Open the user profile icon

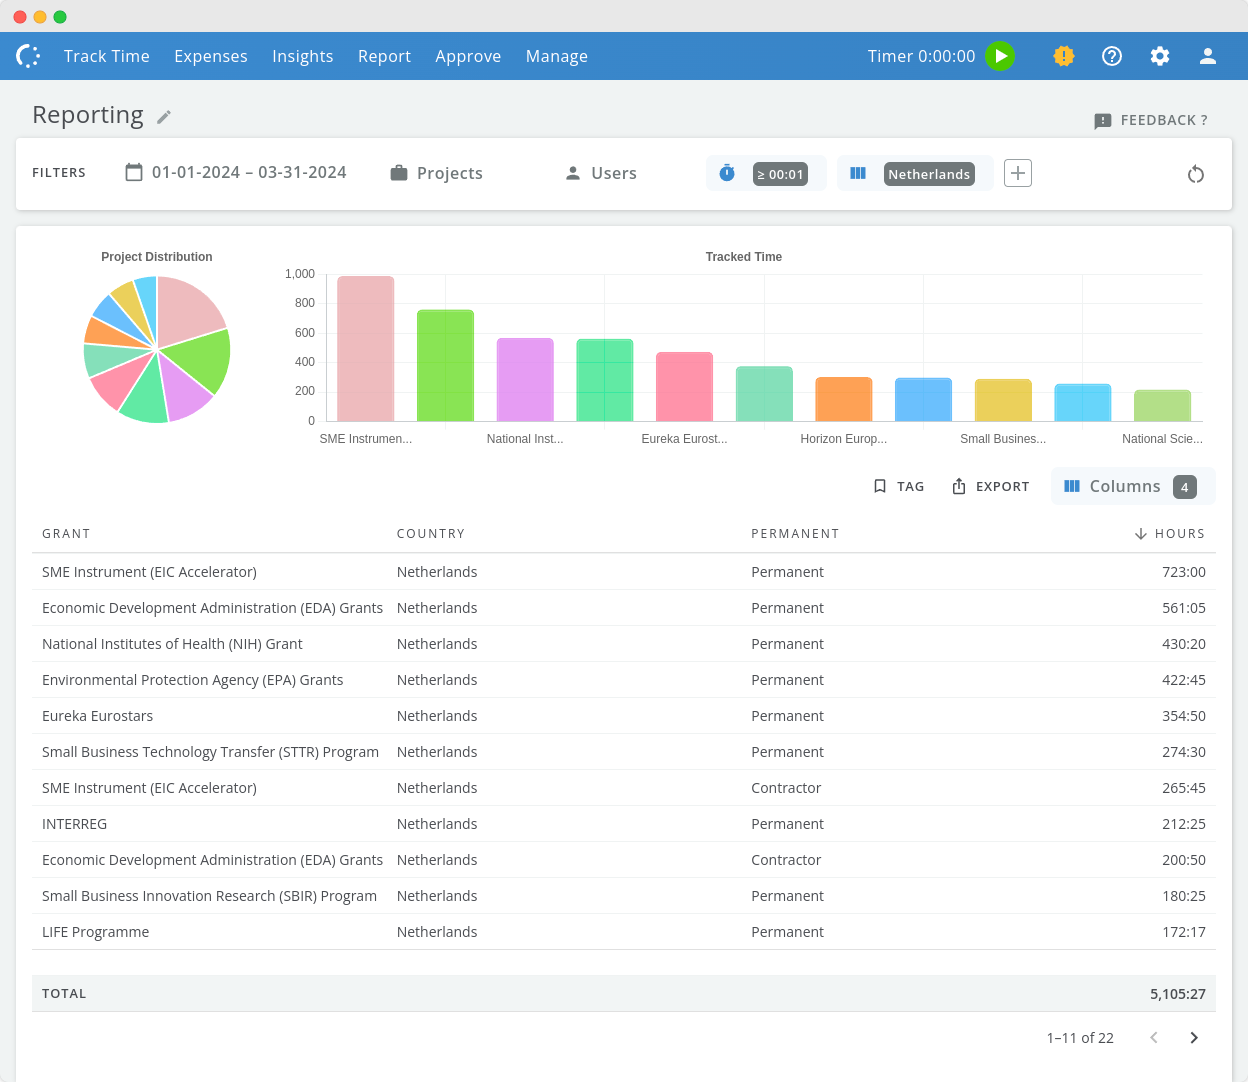point(1208,56)
